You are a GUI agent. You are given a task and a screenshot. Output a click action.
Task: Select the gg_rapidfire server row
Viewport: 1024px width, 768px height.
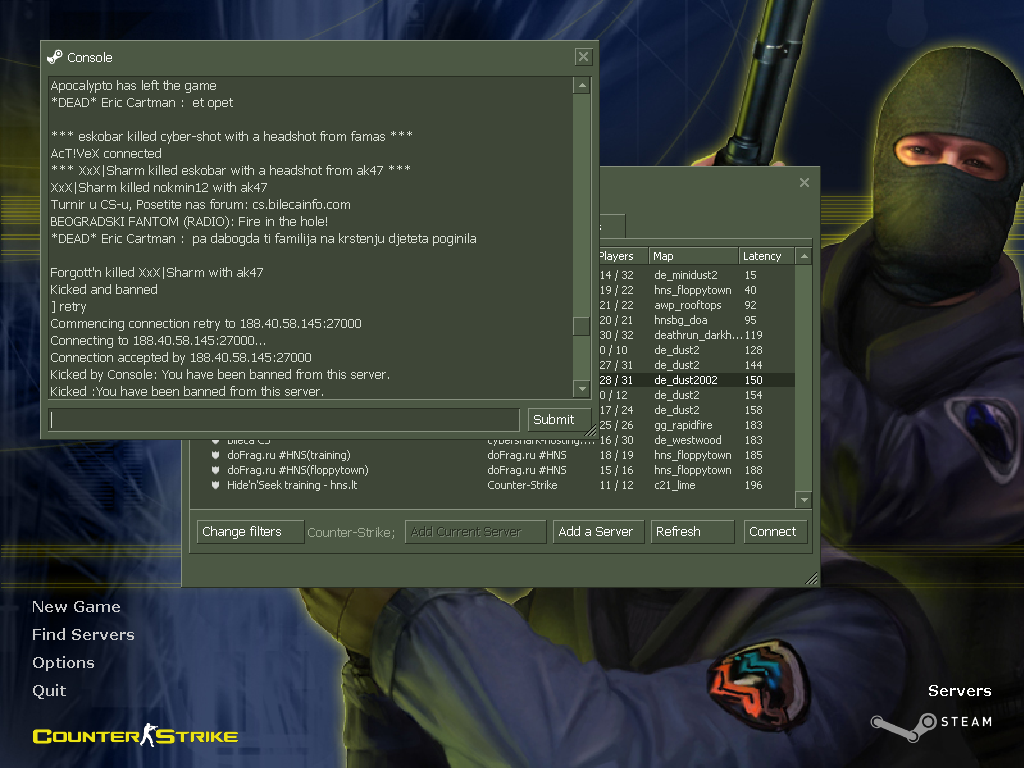[696, 425]
